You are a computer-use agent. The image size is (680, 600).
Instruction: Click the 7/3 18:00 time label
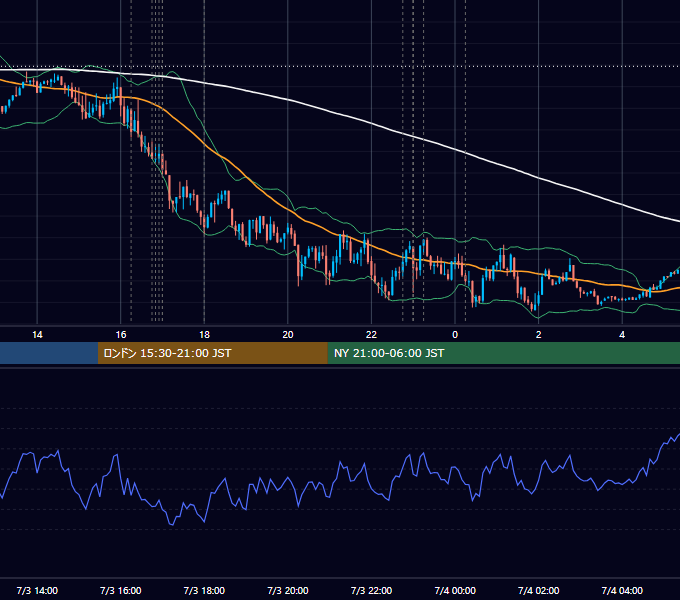click(204, 590)
